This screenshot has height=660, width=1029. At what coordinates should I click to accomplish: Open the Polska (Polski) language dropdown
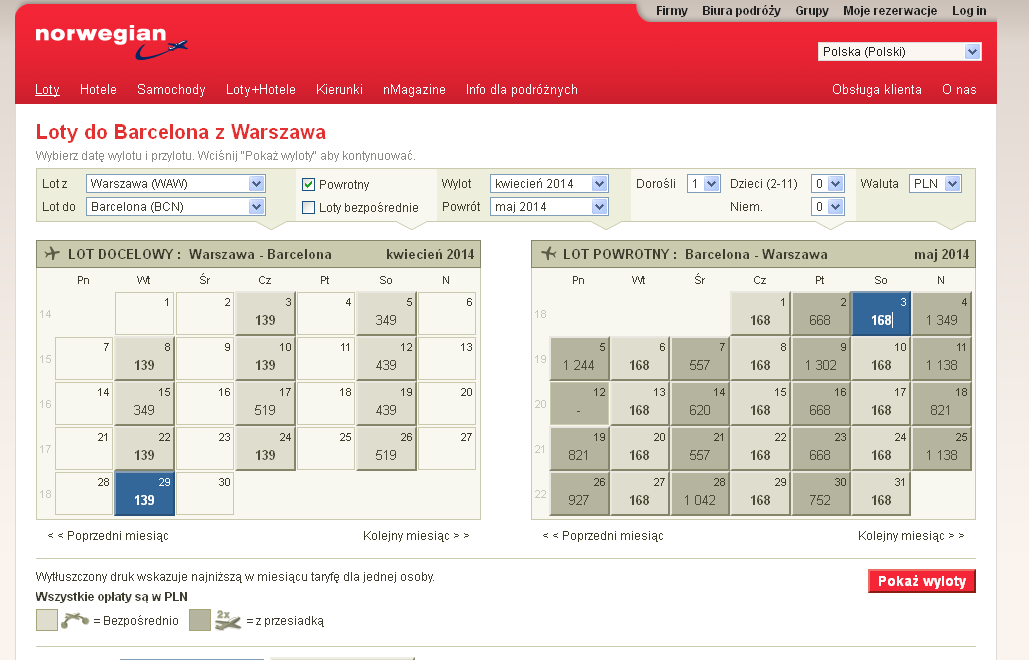pos(900,52)
